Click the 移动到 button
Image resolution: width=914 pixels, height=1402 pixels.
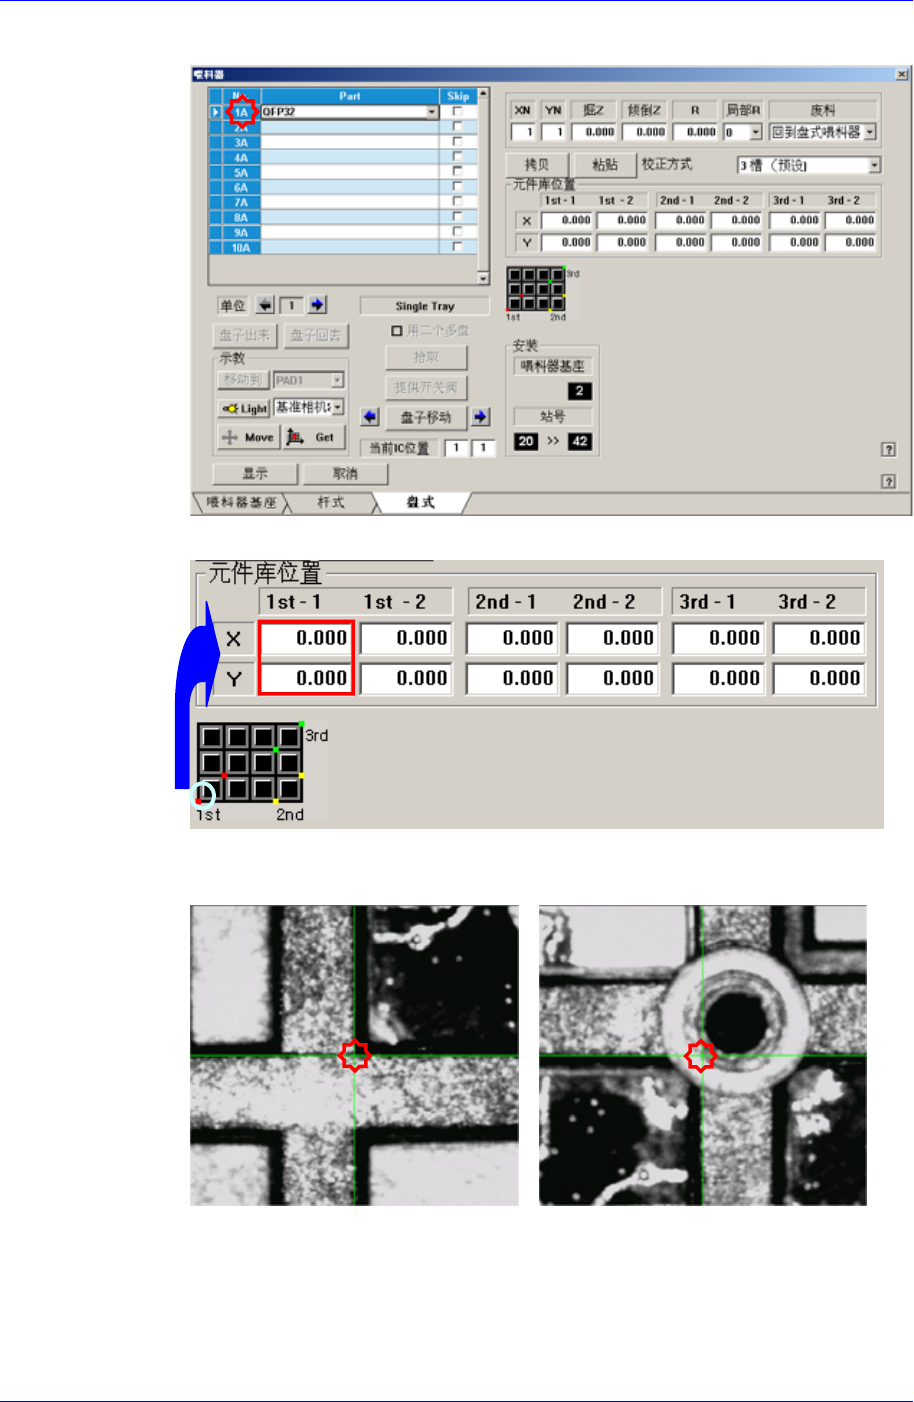tap(243, 380)
